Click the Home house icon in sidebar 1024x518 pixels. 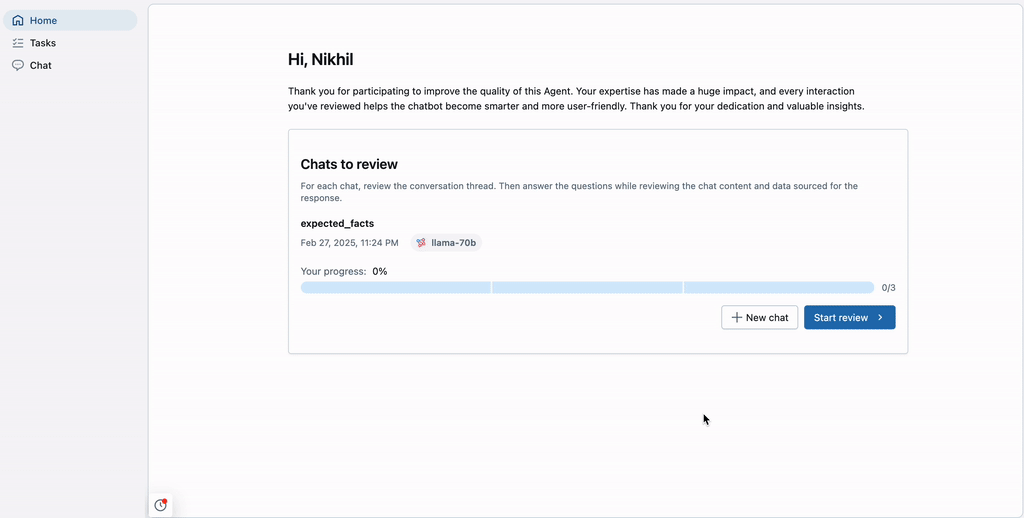(x=18, y=20)
